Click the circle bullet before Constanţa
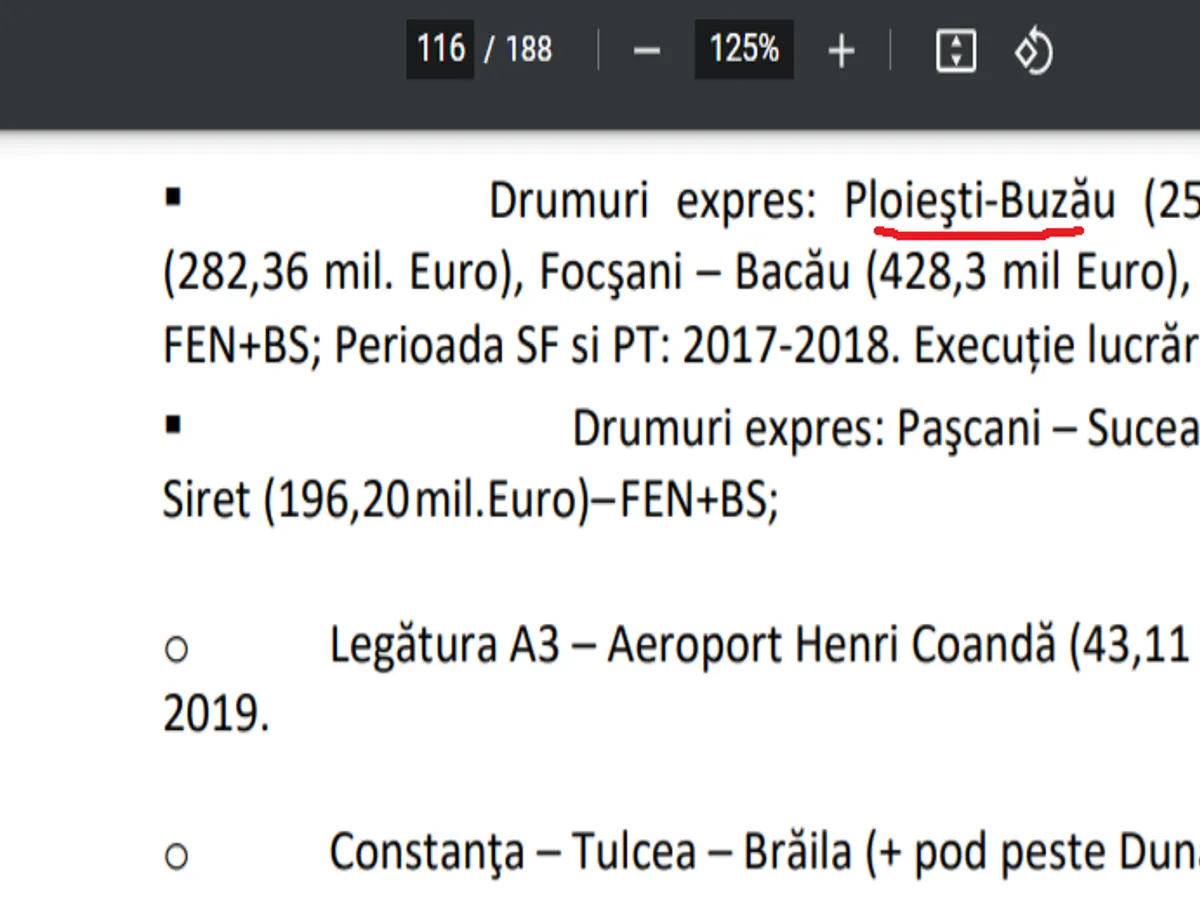1200x900 pixels. coord(176,856)
